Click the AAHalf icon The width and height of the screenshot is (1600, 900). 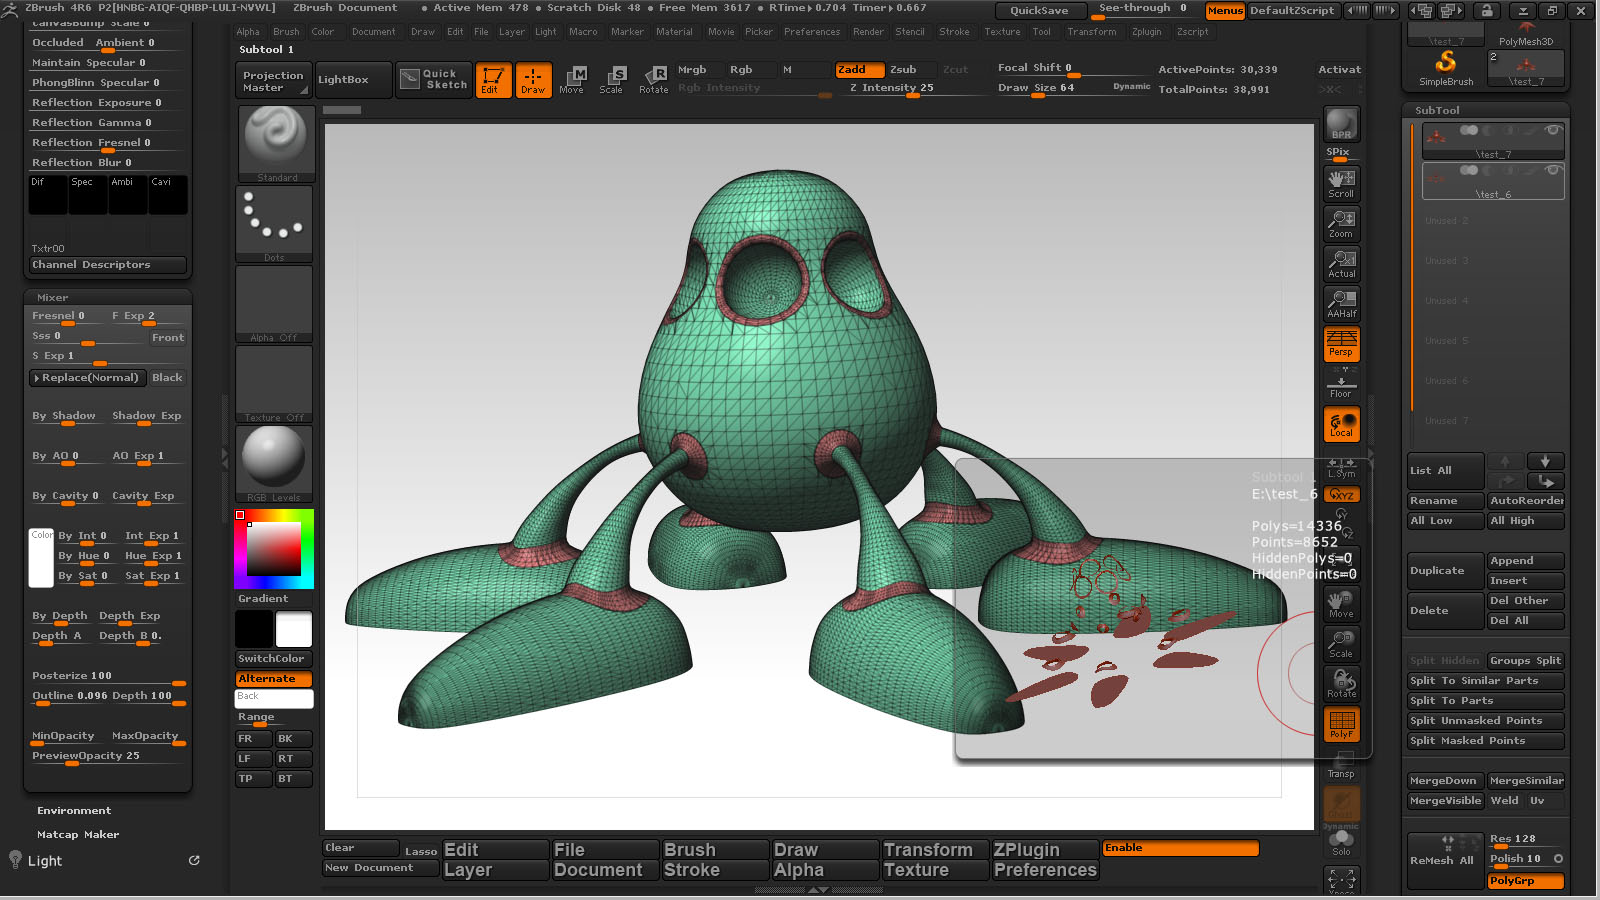pyautogui.click(x=1341, y=303)
